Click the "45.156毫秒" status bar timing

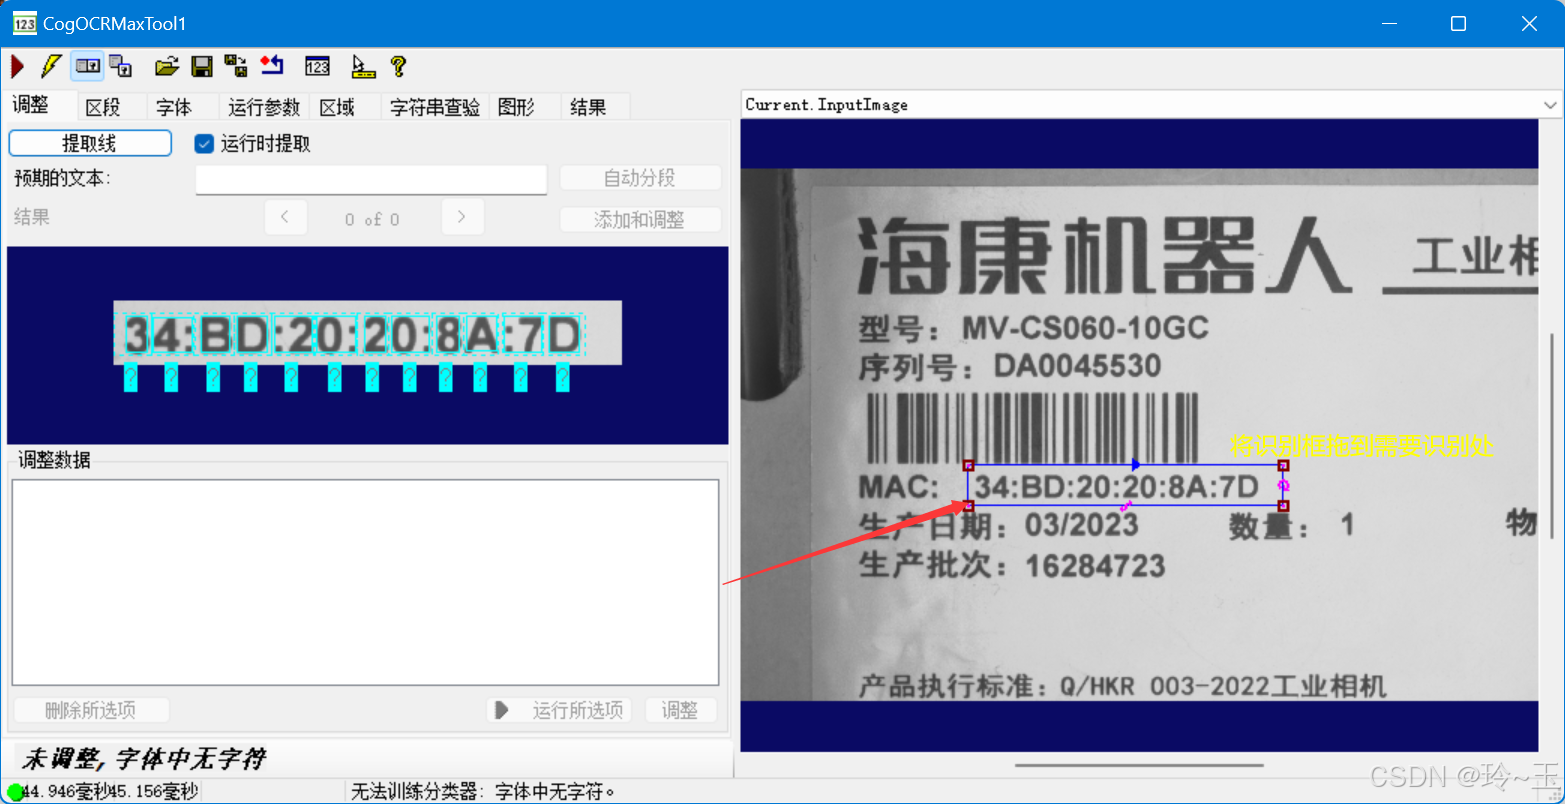(x=154, y=792)
